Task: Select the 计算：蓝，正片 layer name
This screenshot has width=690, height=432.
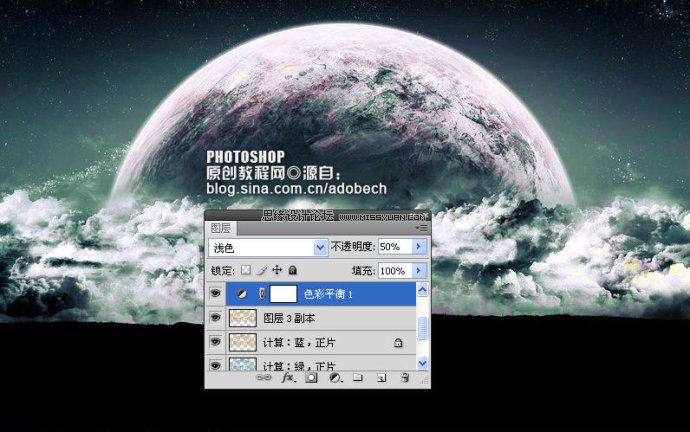Action: pyautogui.click(x=299, y=342)
